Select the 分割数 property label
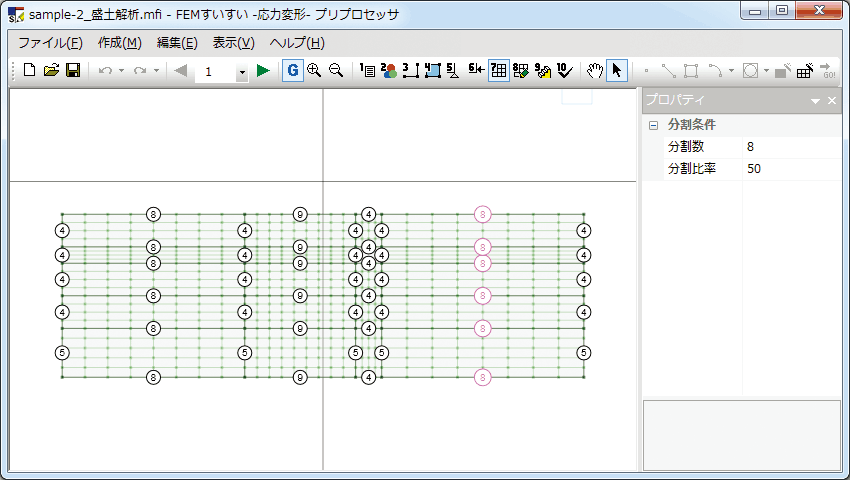Image resolution: width=850 pixels, height=480 pixels. click(x=686, y=146)
